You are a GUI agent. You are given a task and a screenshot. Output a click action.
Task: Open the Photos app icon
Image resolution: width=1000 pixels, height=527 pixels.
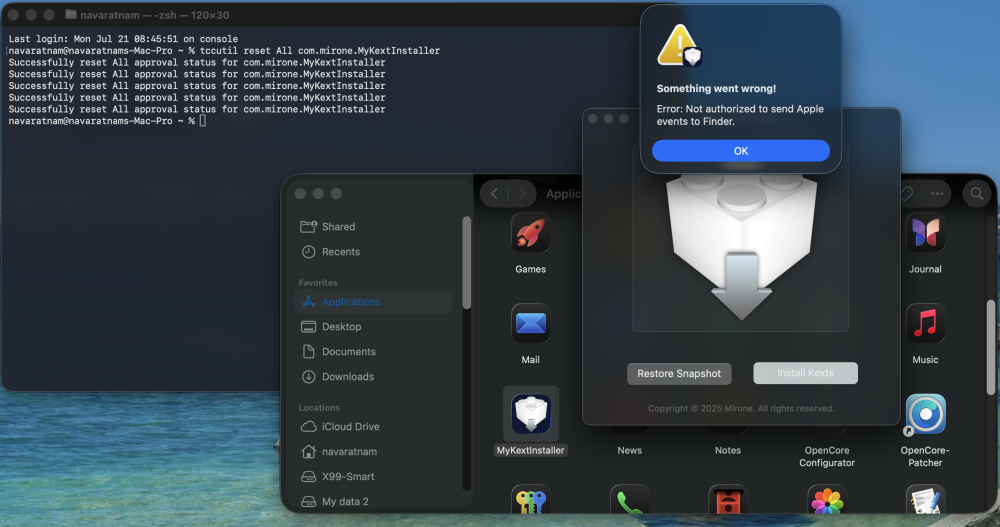click(x=827, y=501)
